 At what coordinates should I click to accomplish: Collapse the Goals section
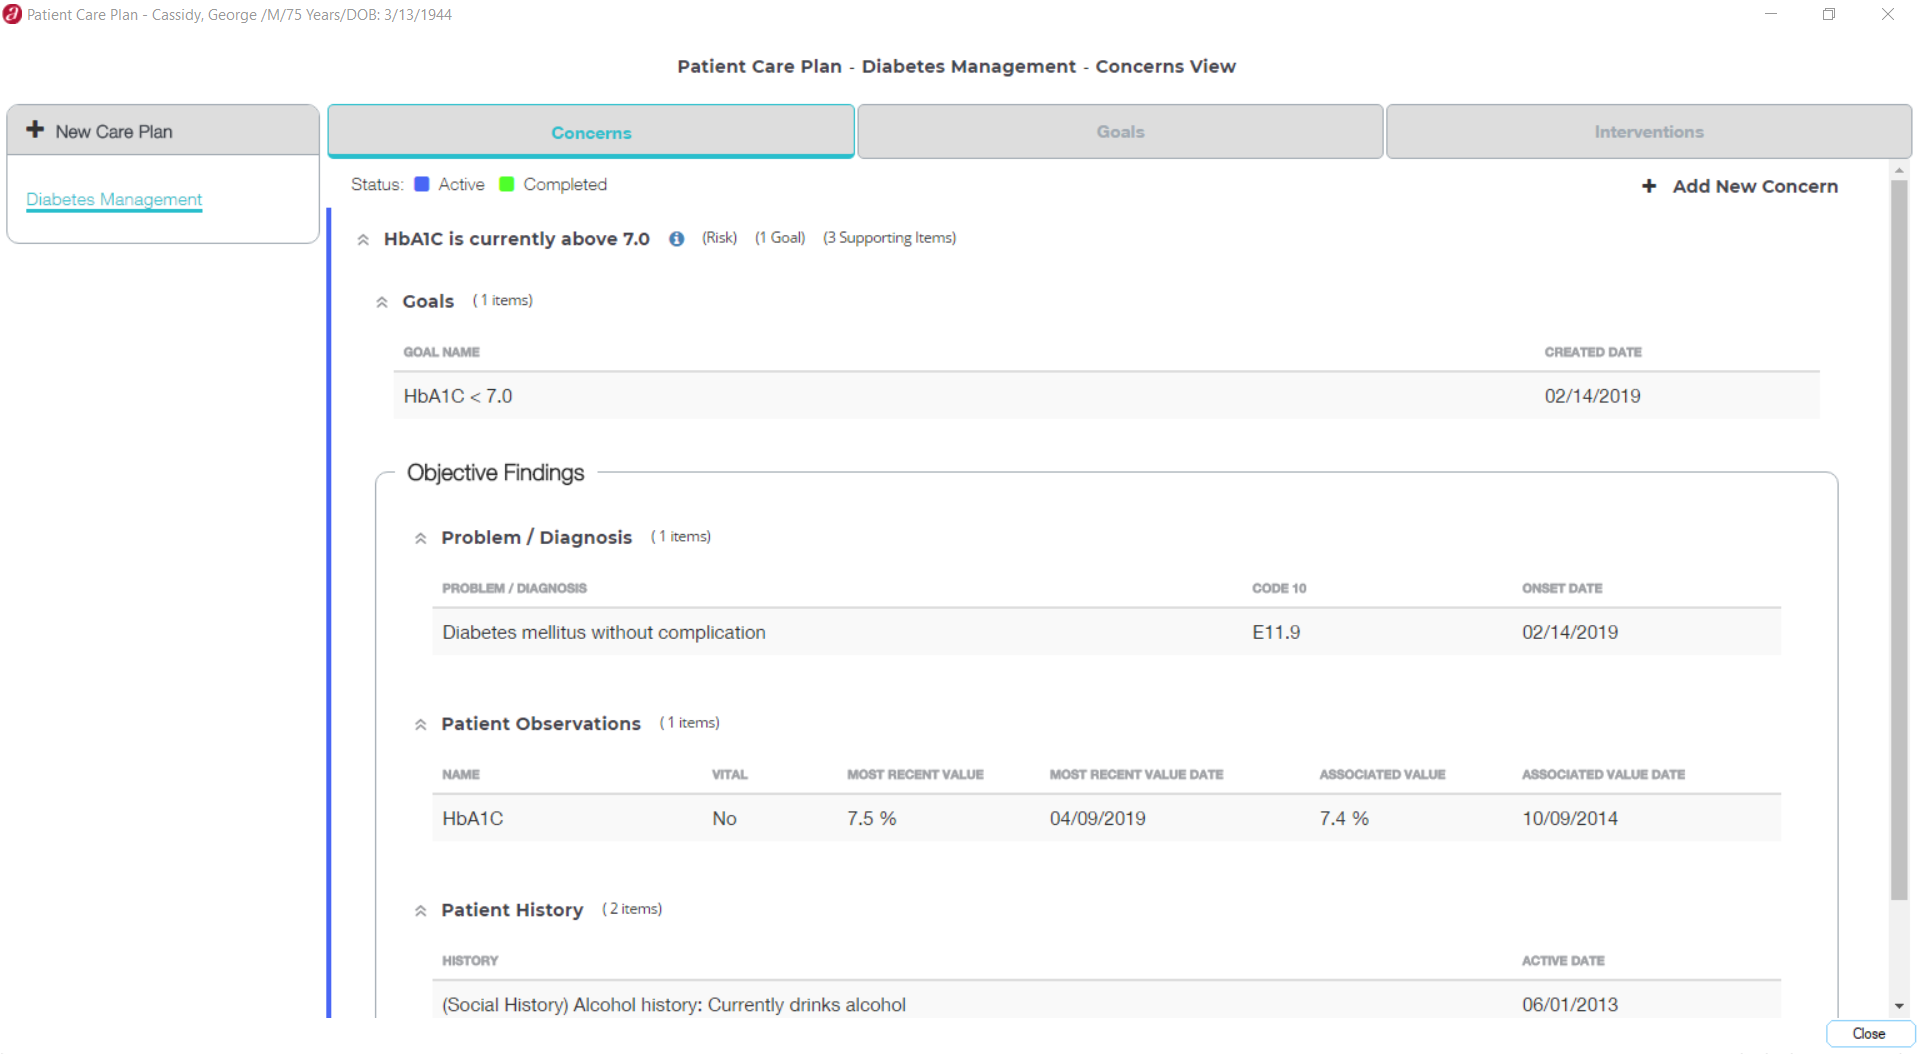(x=382, y=302)
